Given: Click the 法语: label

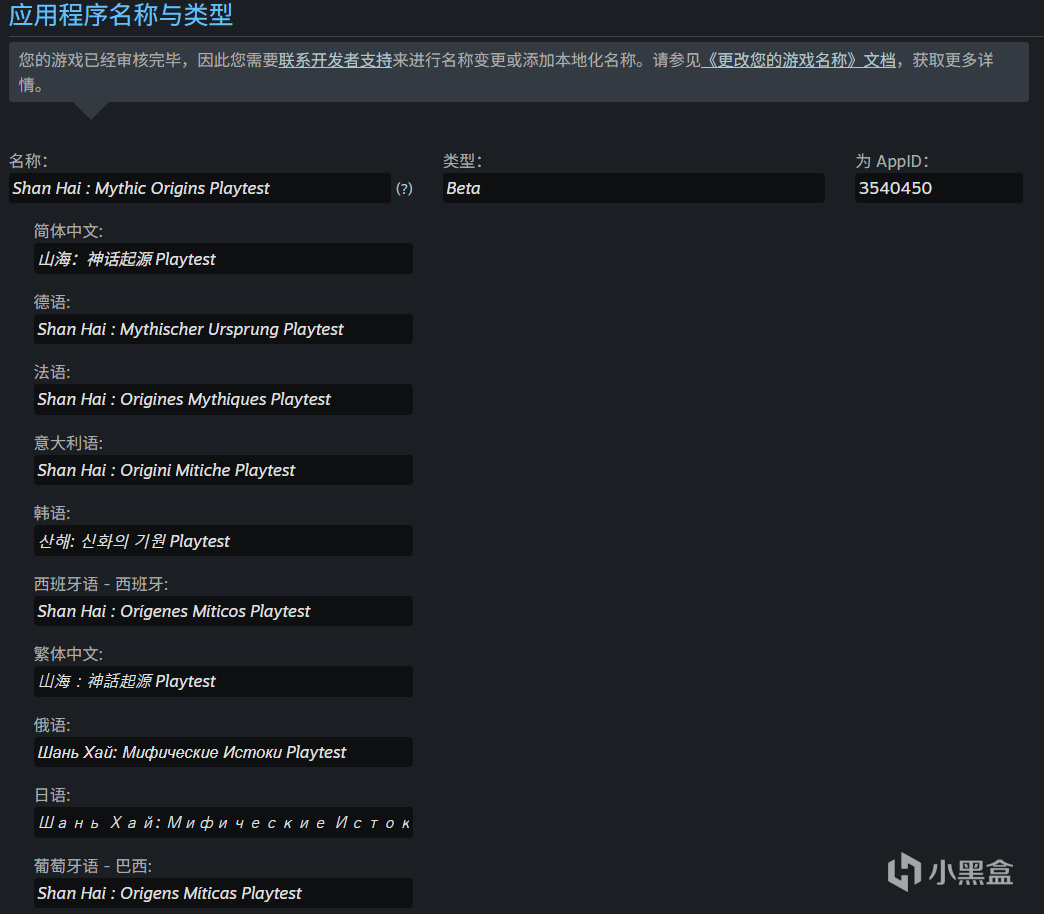Looking at the screenshot, I should click(52, 372).
